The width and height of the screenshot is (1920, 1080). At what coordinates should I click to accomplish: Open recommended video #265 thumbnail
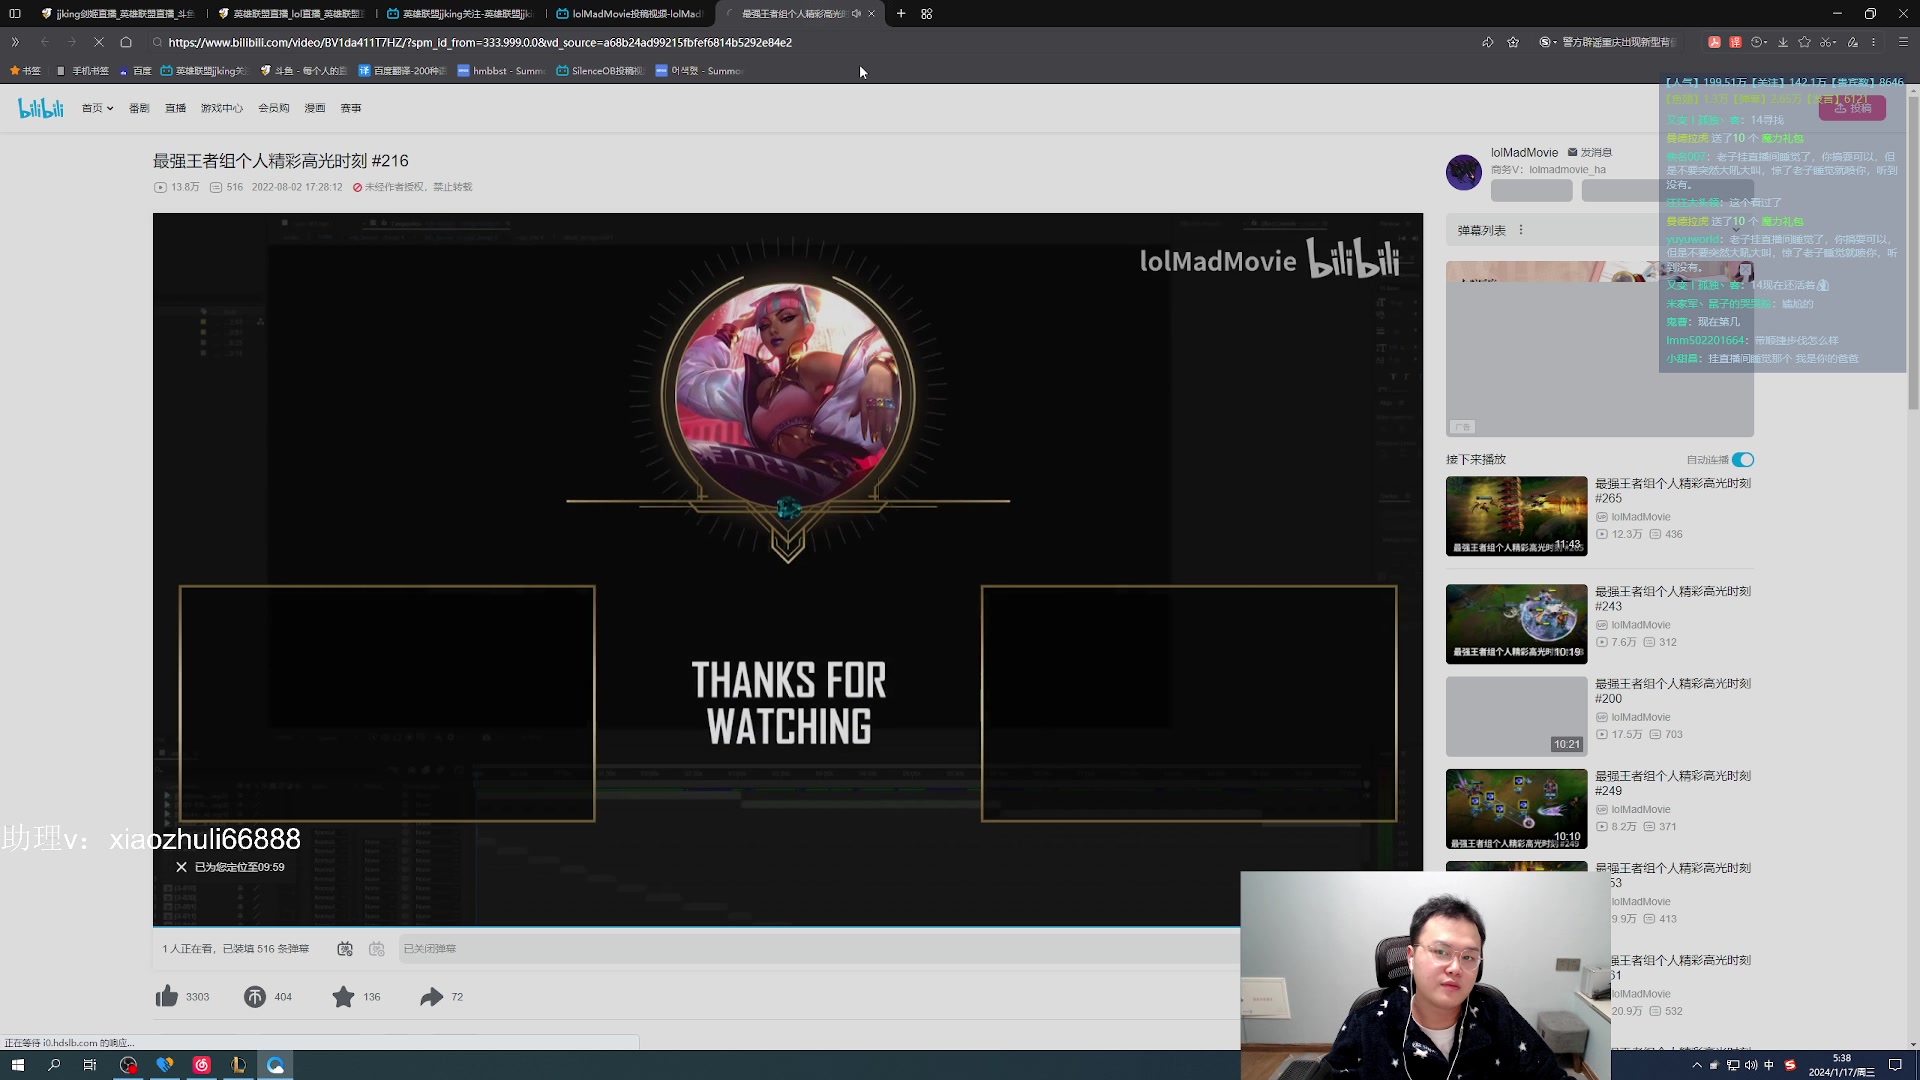(1516, 516)
